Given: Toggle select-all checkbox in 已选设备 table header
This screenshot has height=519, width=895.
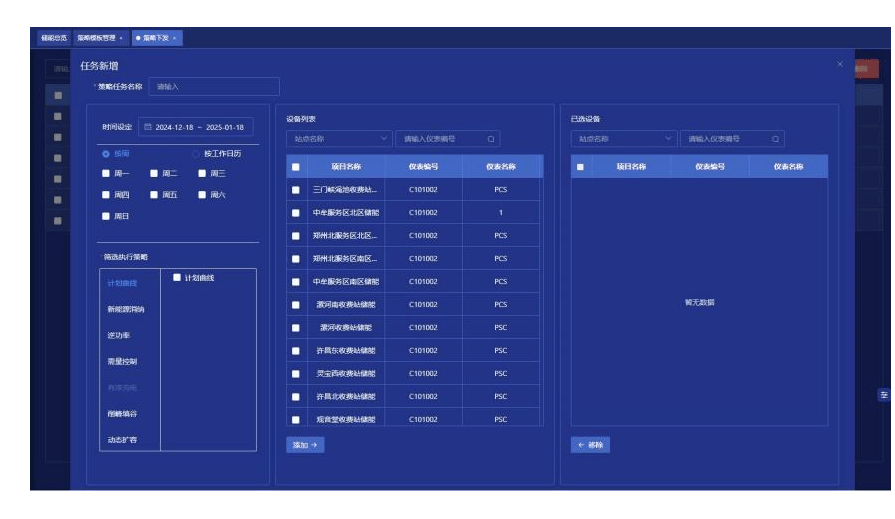Looking at the screenshot, I should (580, 167).
